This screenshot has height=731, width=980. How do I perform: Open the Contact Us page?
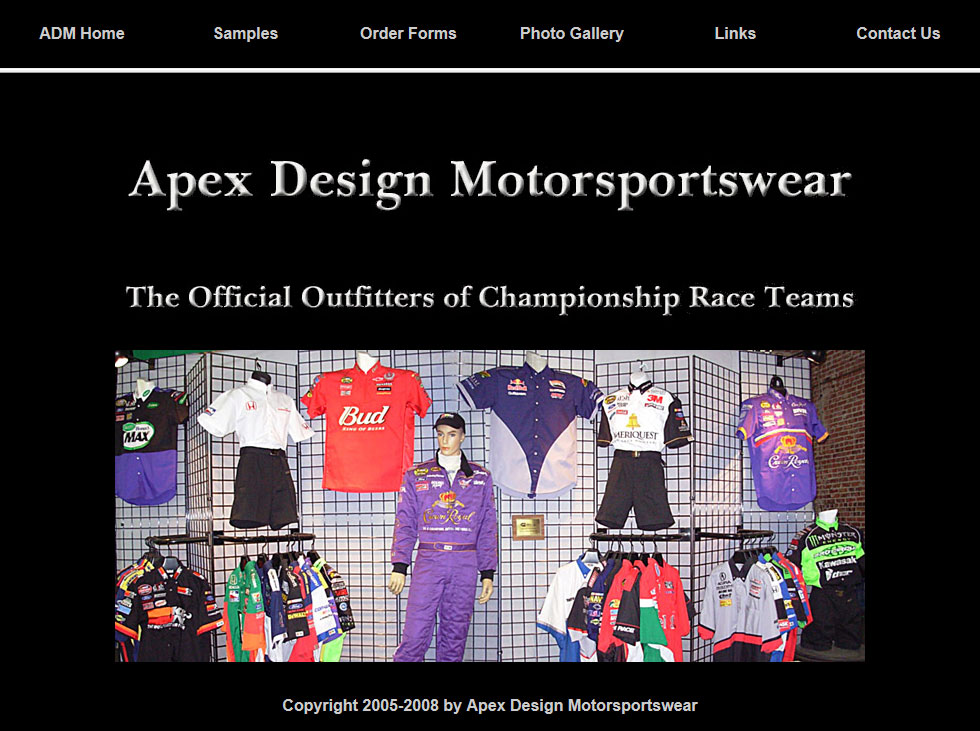[x=898, y=34]
